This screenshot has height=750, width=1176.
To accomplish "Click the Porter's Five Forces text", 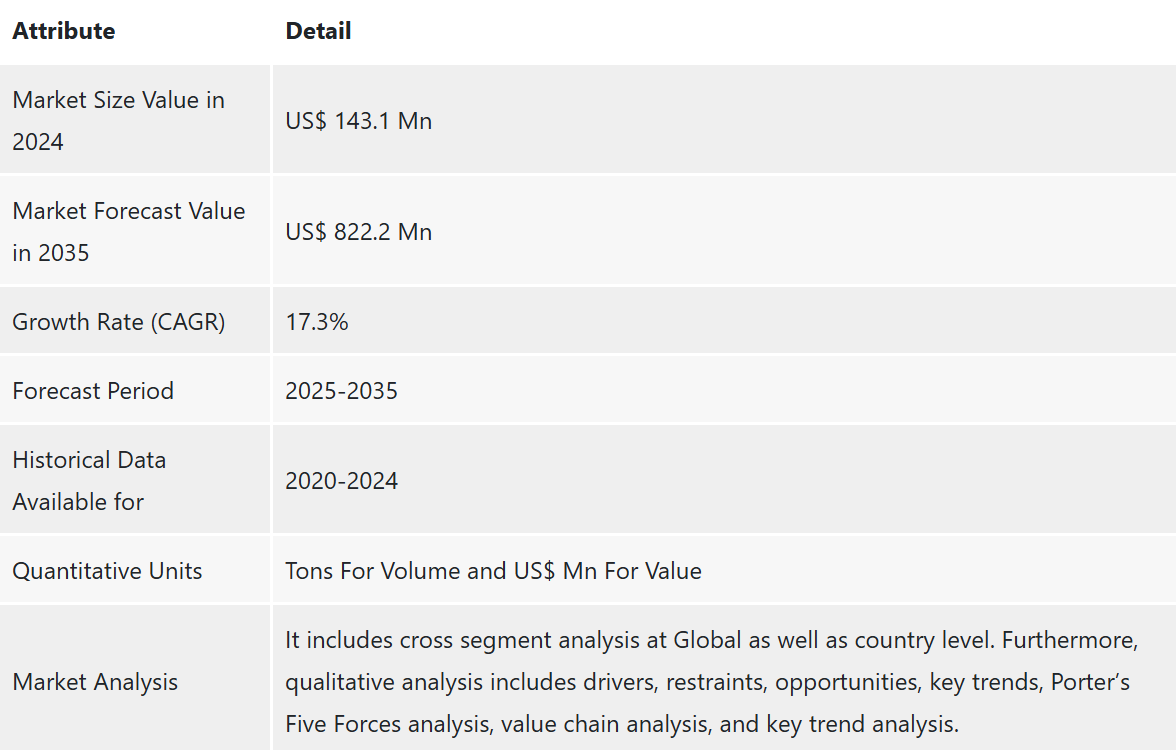I will tap(1088, 682).
